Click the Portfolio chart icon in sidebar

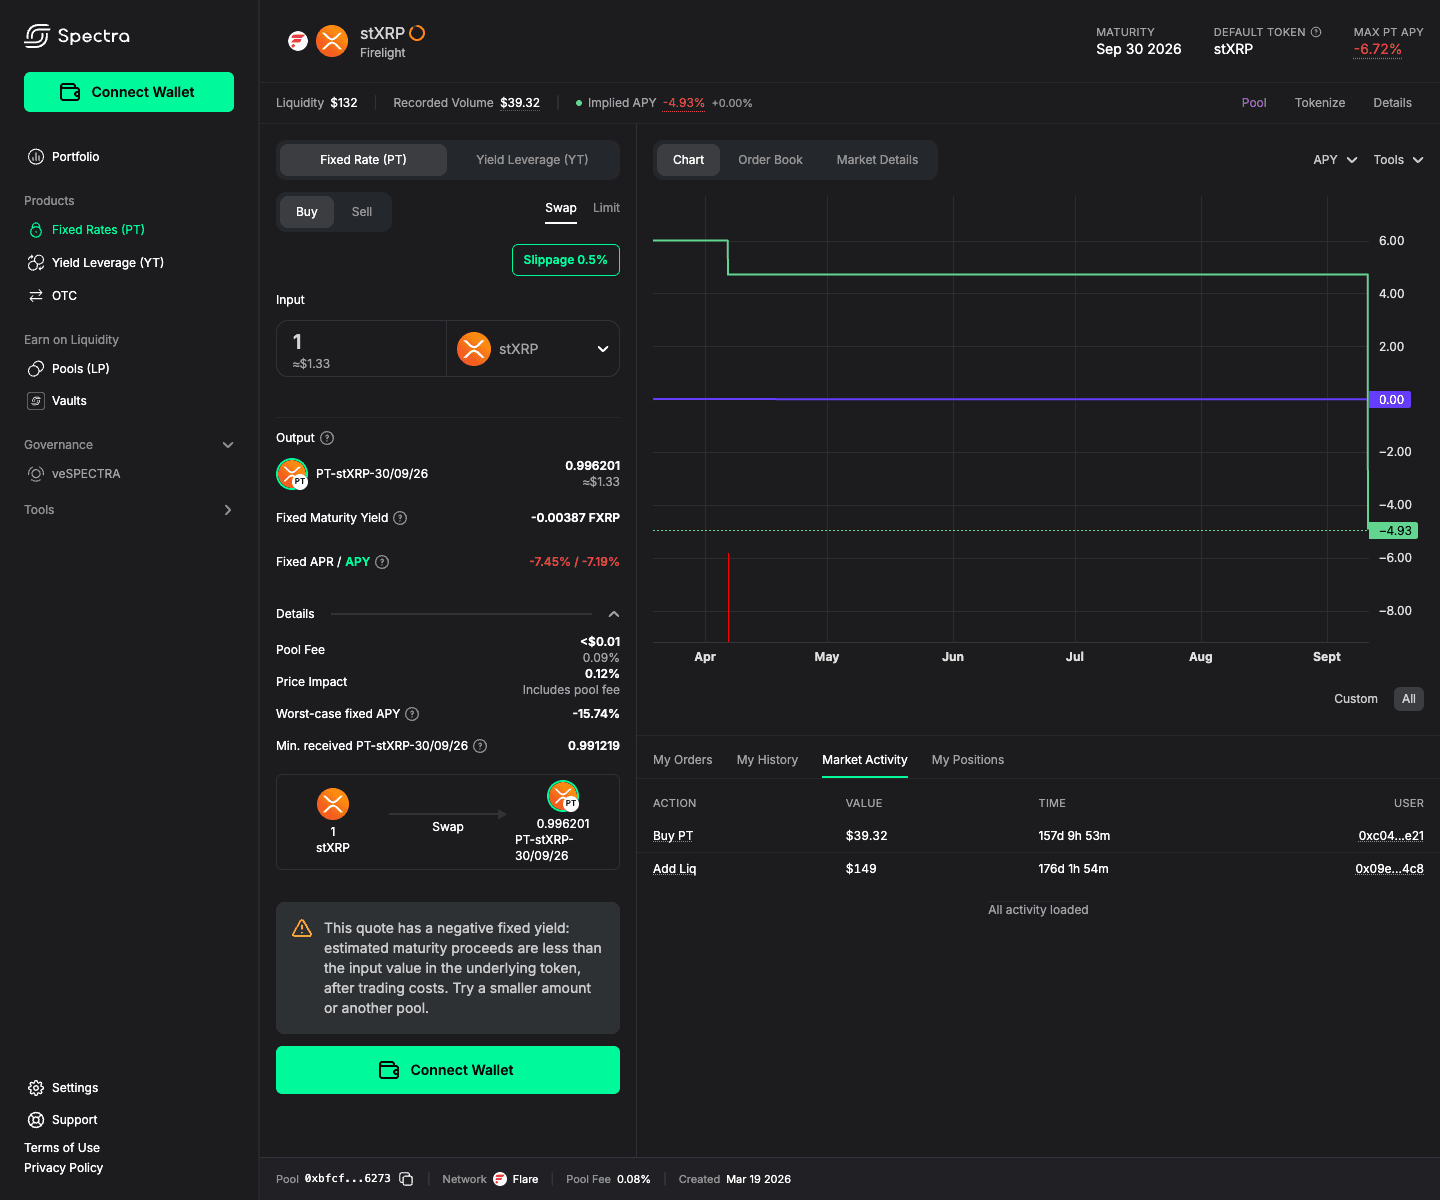[36, 157]
